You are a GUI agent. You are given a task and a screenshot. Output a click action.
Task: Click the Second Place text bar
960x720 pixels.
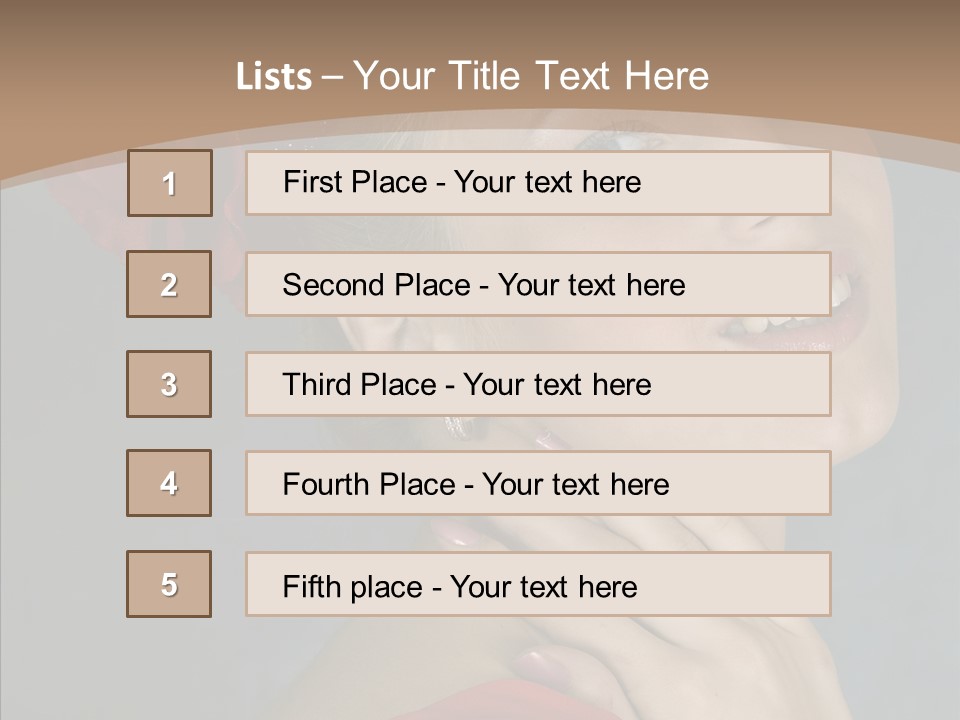click(538, 284)
